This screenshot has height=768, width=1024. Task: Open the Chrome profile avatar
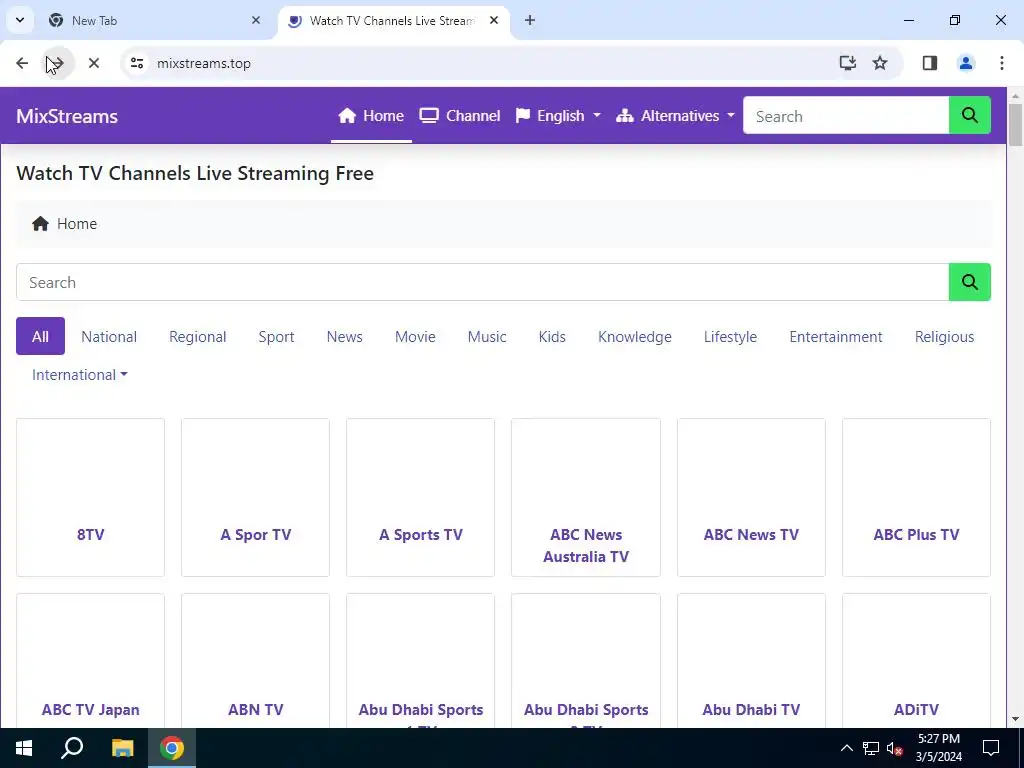coord(966,63)
